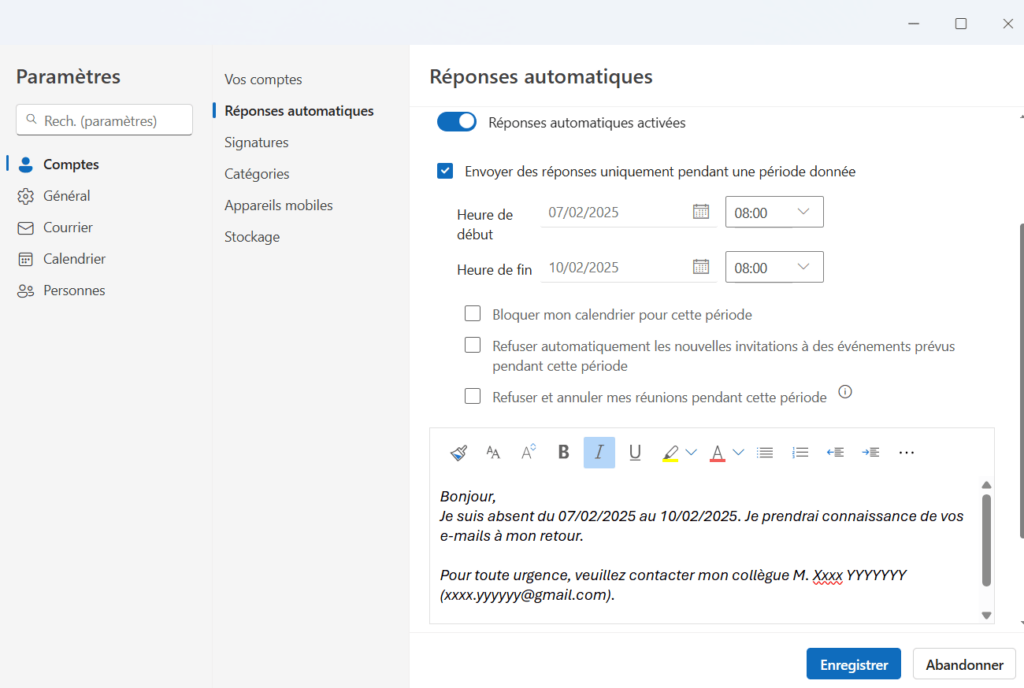The height and width of the screenshot is (688, 1024).
Task: Open the Calendrier settings section
Action: 75,258
